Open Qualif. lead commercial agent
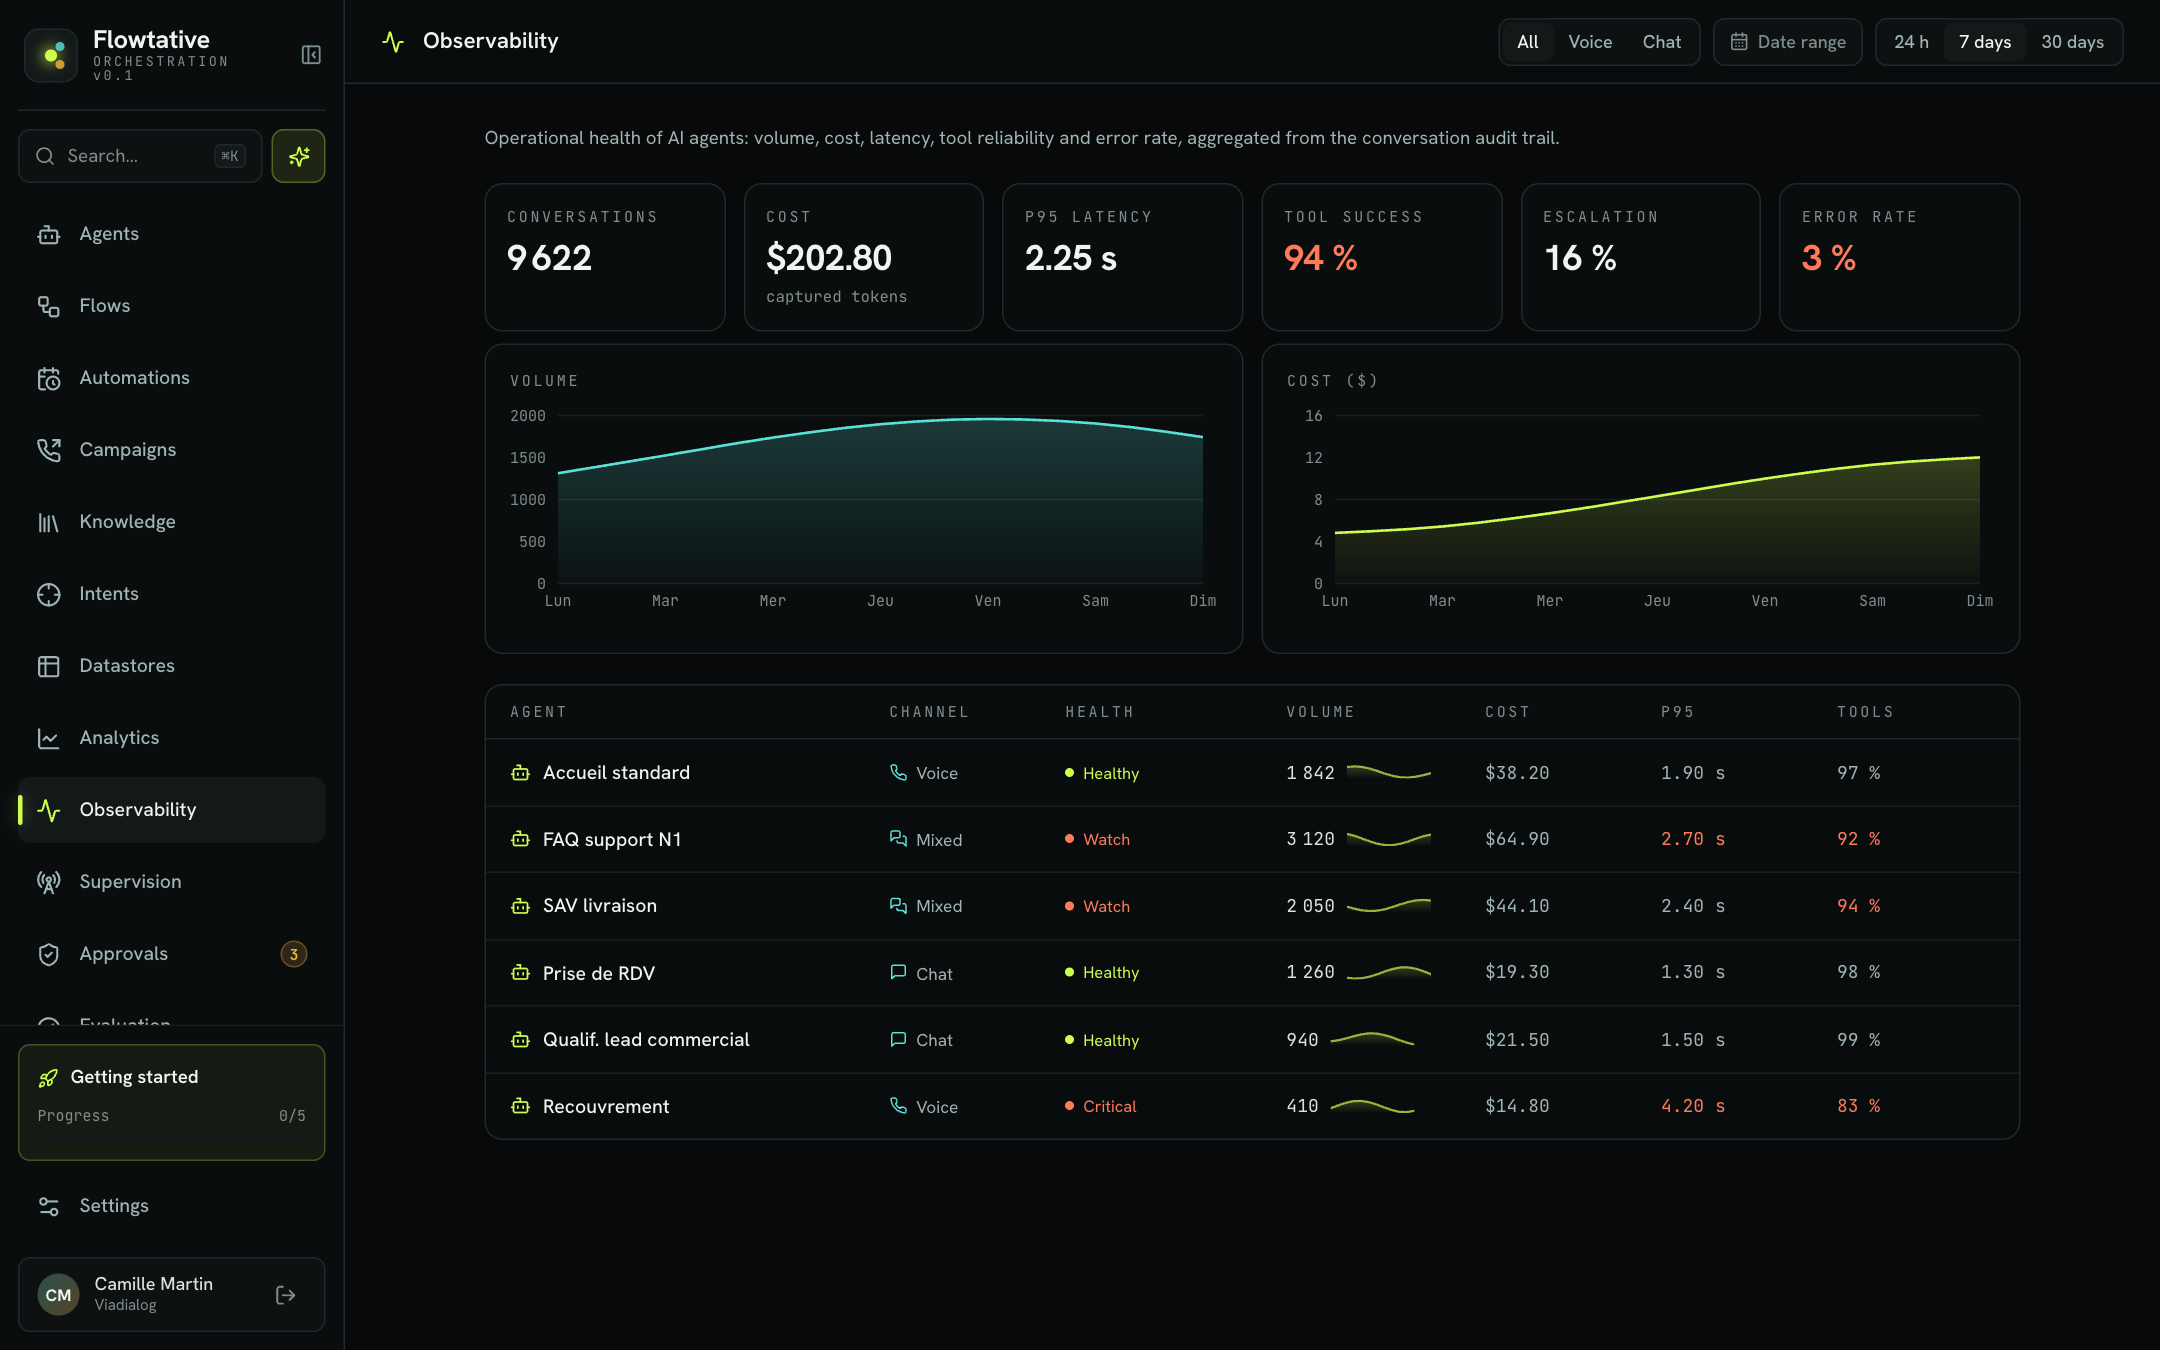Viewport: 2160px width, 1350px height. pos(1252,1040)
